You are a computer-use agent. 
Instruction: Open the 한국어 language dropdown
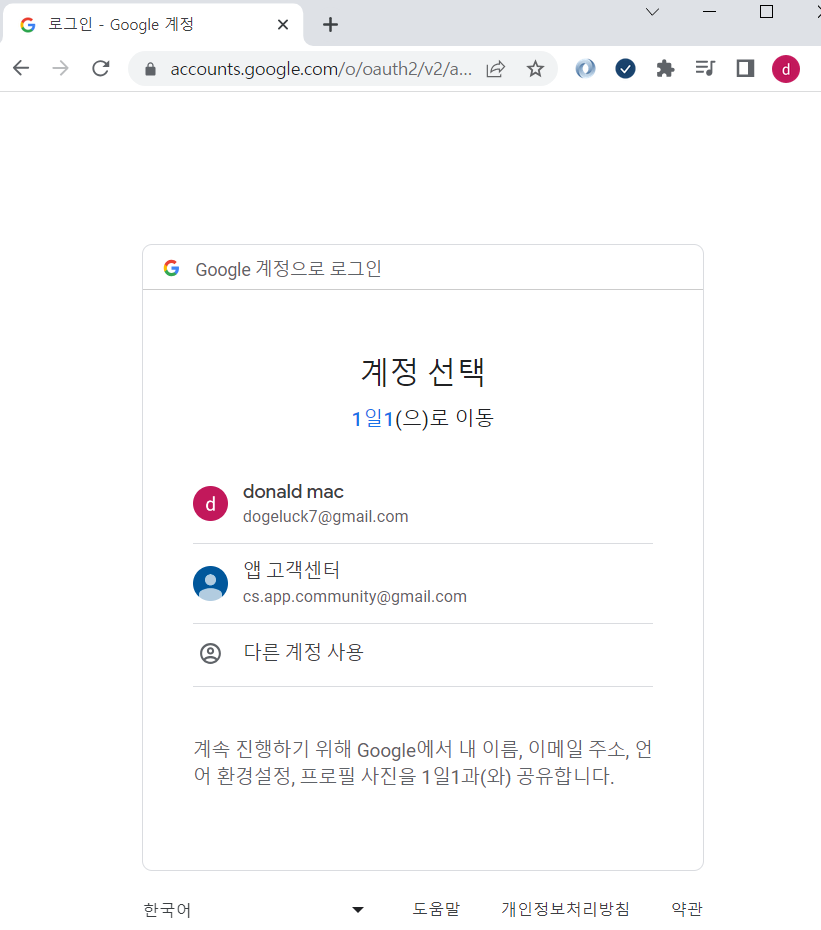pyautogui.click(x=254, y=909)
